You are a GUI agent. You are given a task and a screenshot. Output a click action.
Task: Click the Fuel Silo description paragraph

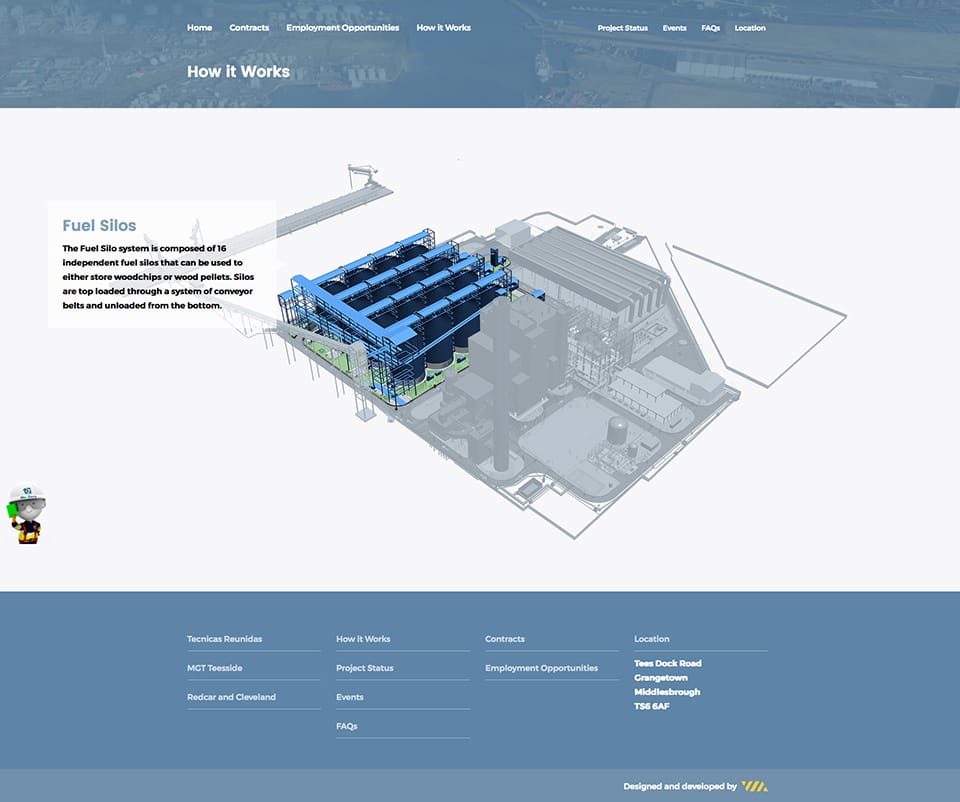[158, 277]
